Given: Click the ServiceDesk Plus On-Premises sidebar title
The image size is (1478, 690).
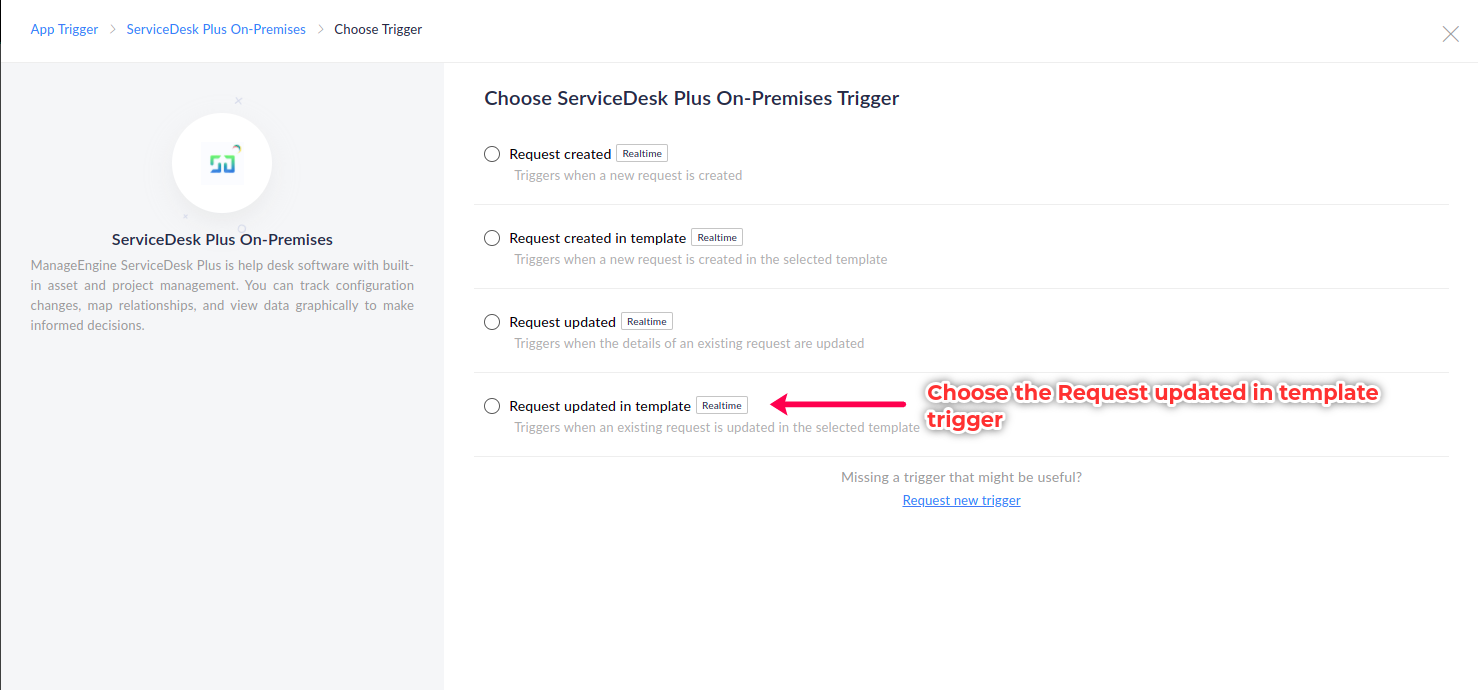Looking at the screenshot, I should pyautogui.click(x=222, y=240).
